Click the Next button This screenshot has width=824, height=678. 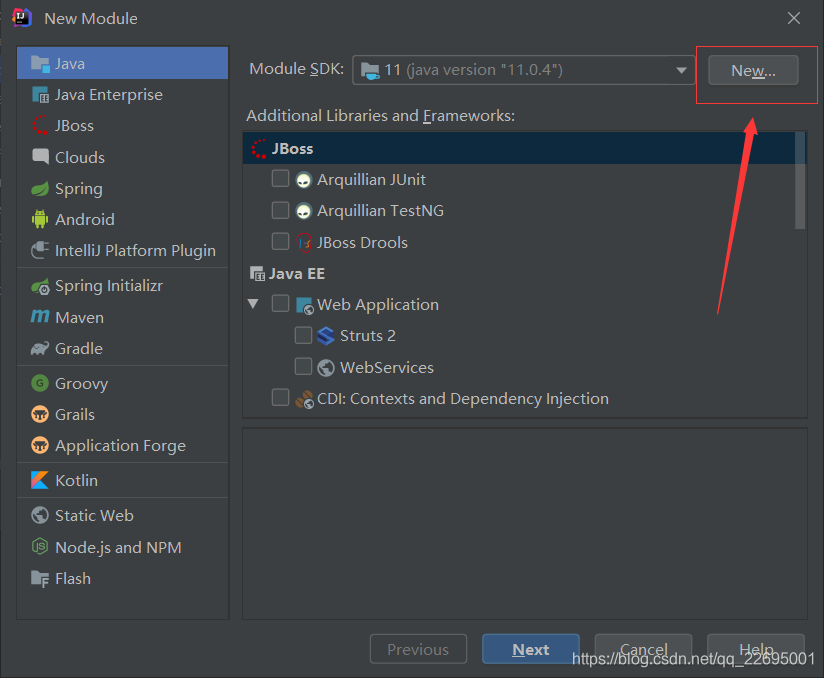tap(531, 649)
